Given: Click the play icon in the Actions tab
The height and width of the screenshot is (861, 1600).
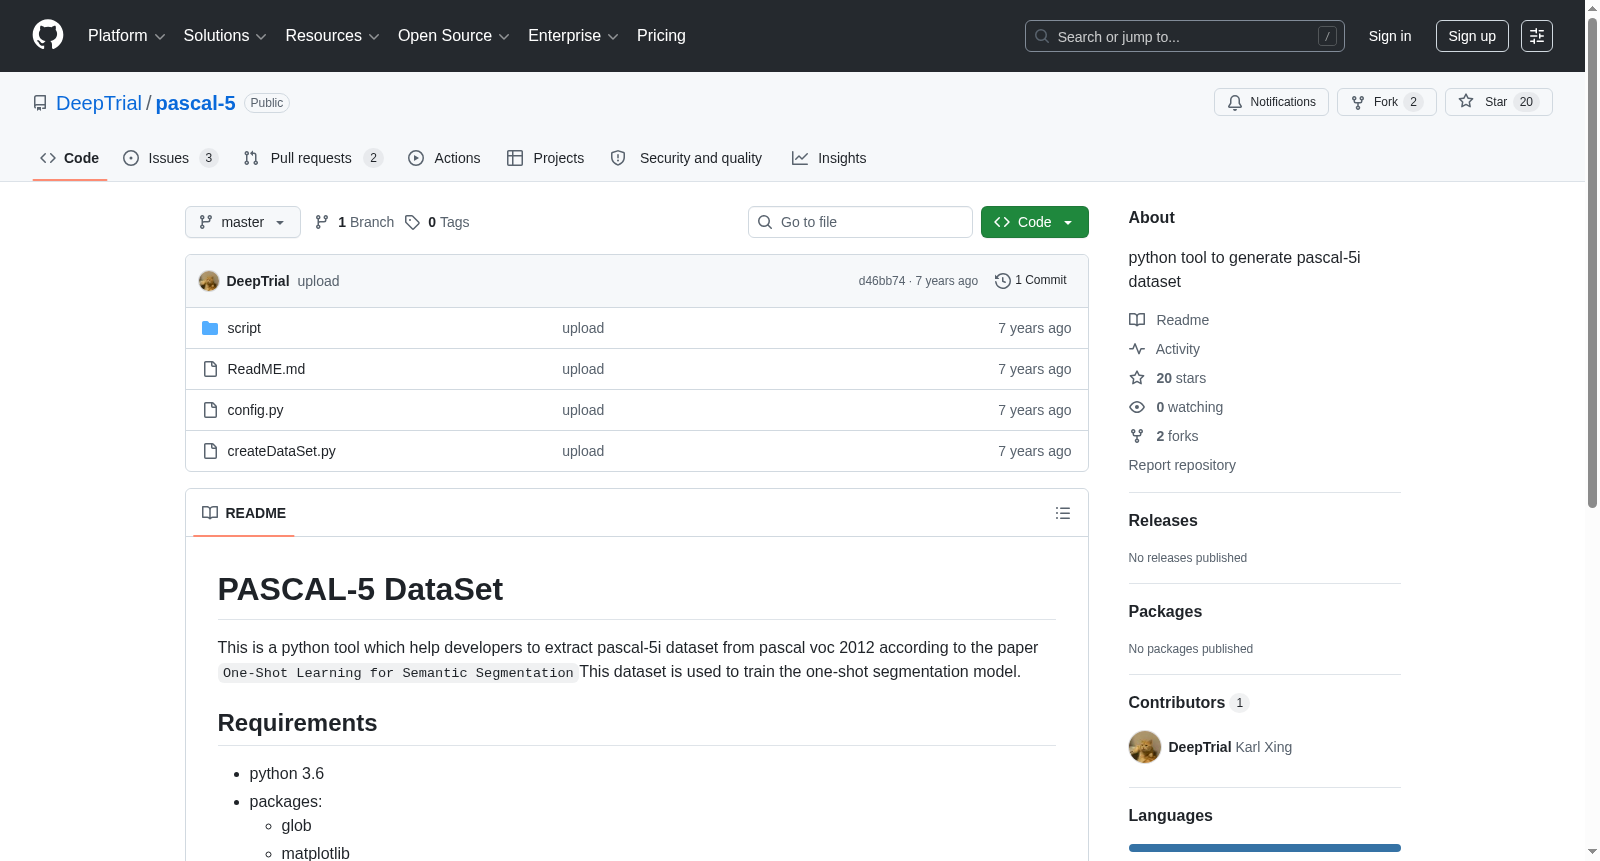Looking at the screenshot, I should [416, 158].
